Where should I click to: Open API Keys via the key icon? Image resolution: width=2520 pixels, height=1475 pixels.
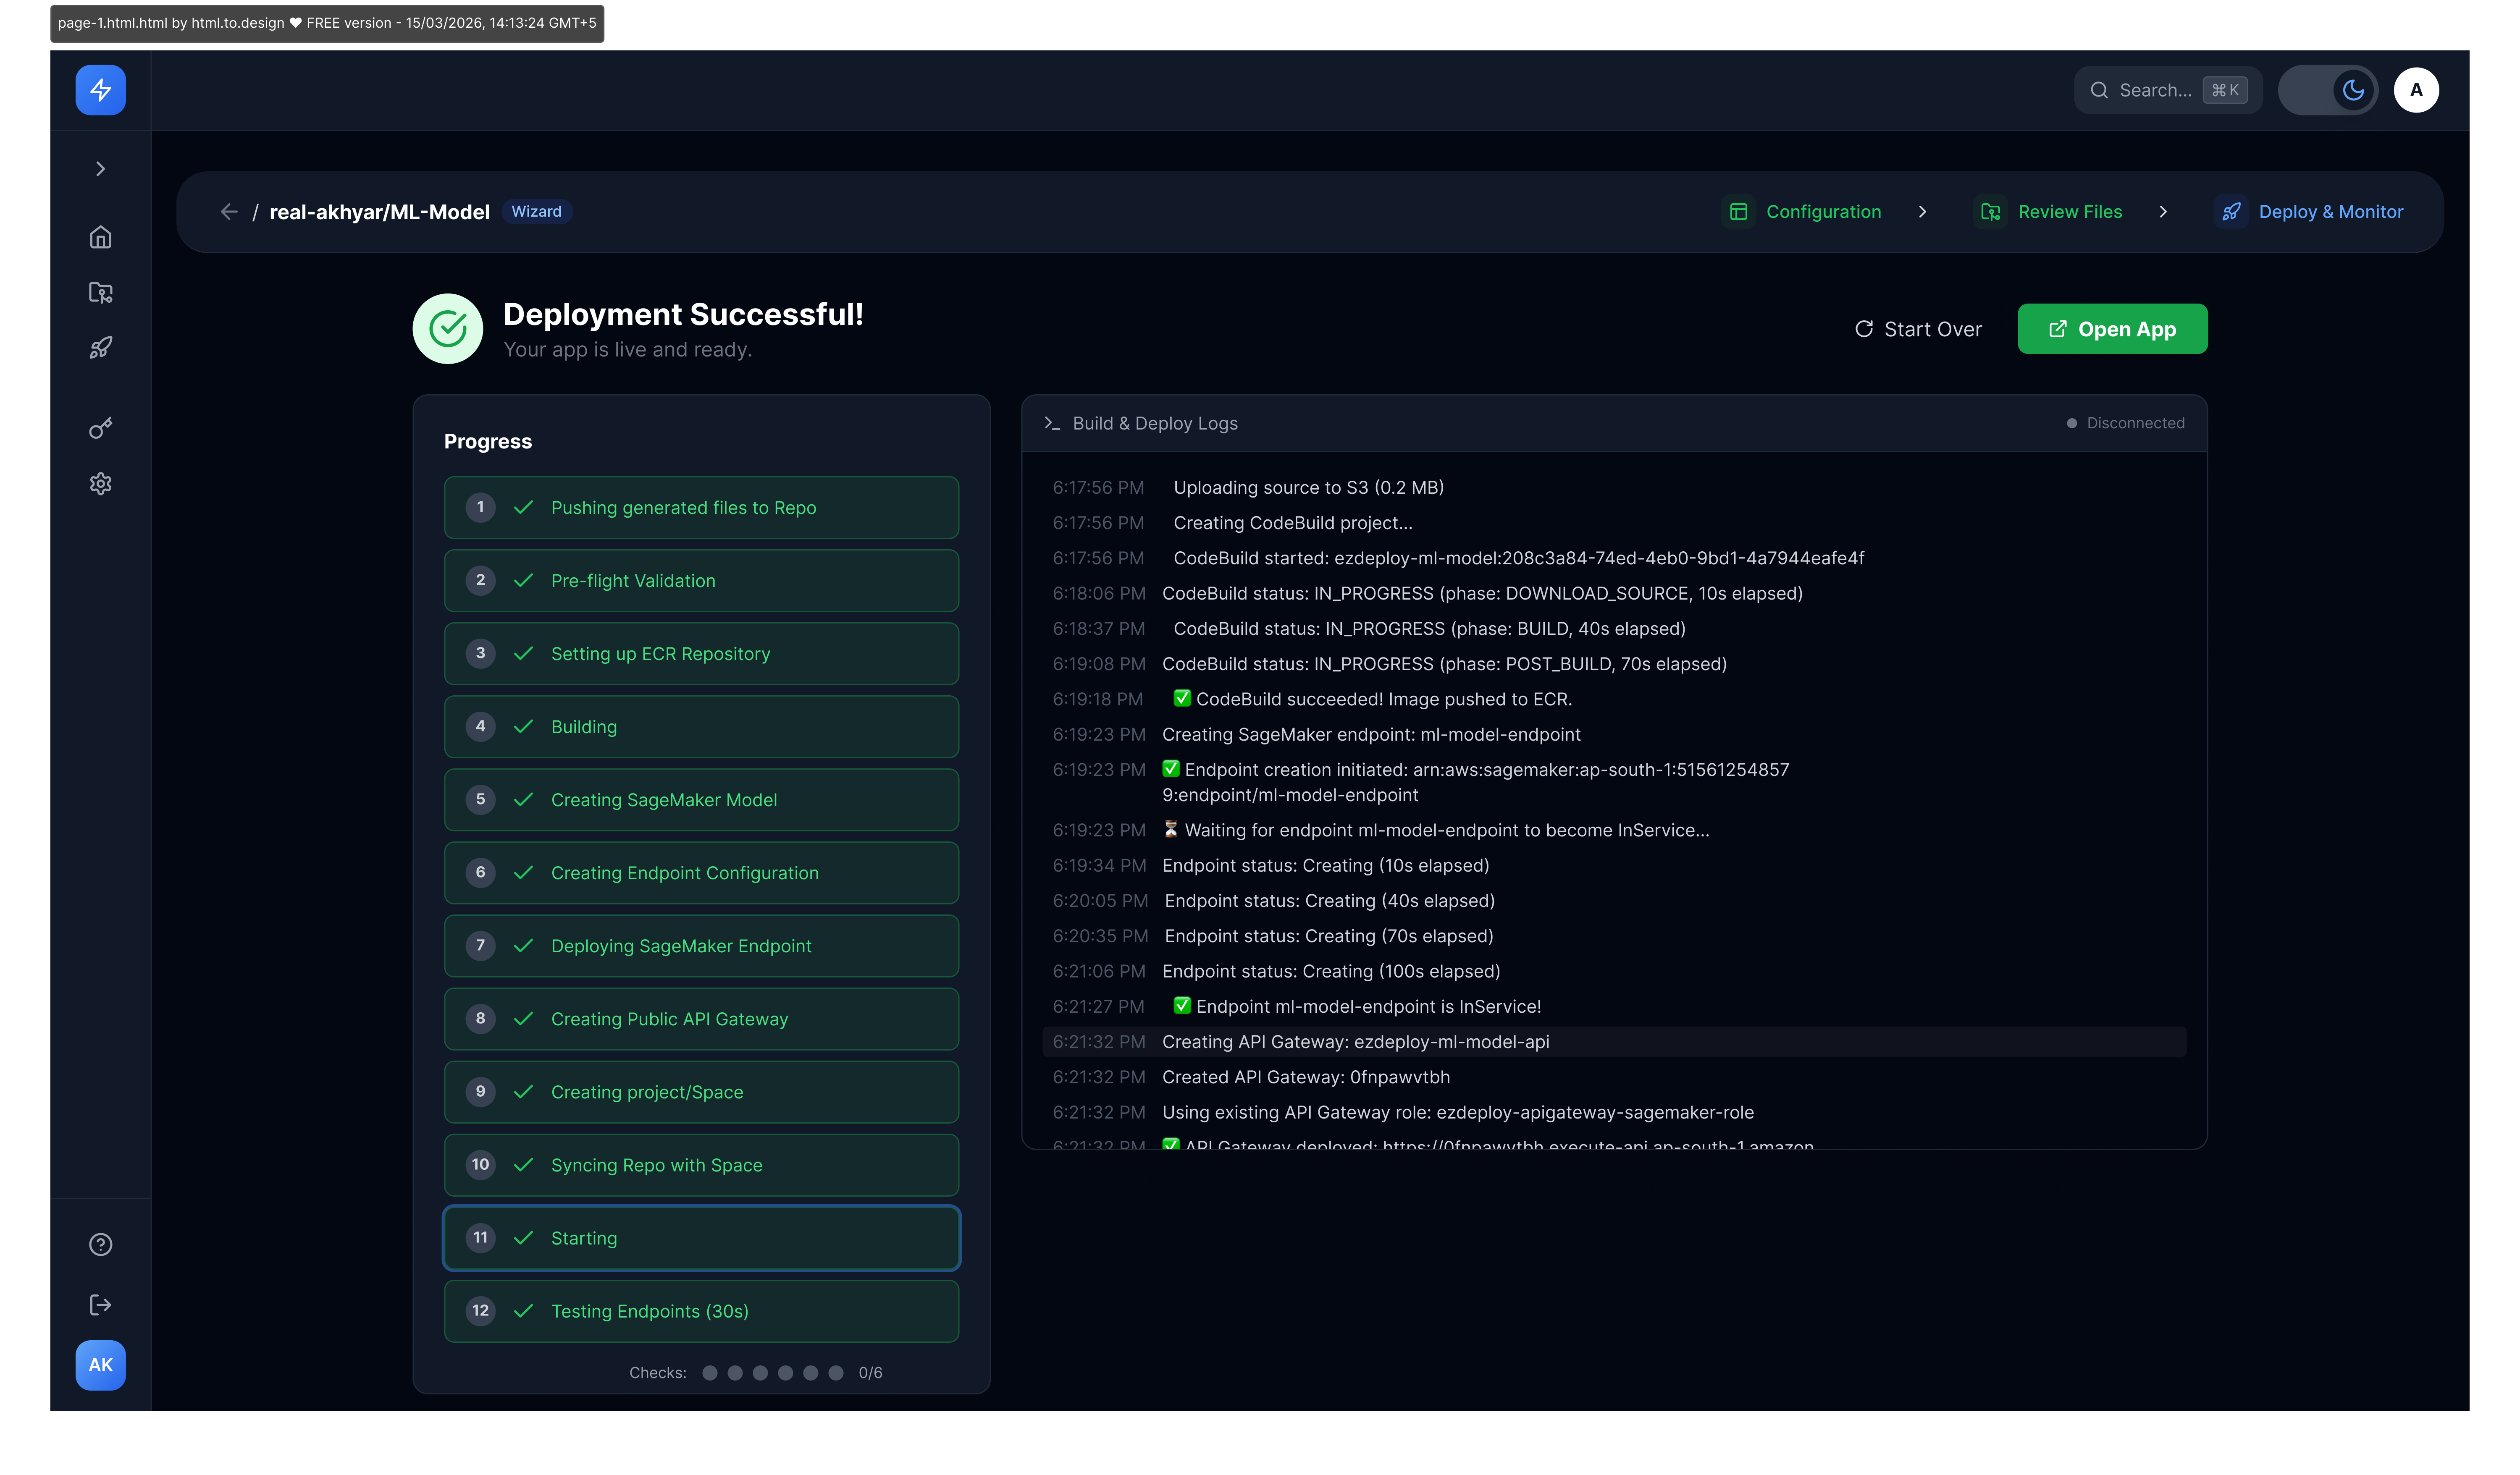click(x=100, y=427)
